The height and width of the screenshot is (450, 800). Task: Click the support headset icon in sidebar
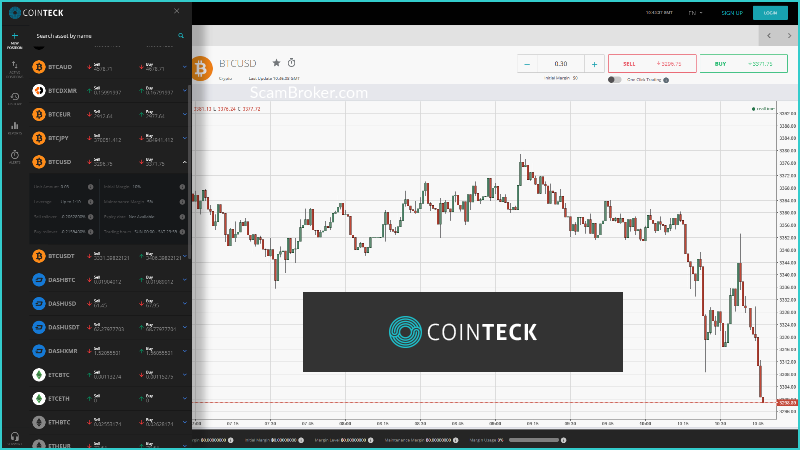(14, 438)
